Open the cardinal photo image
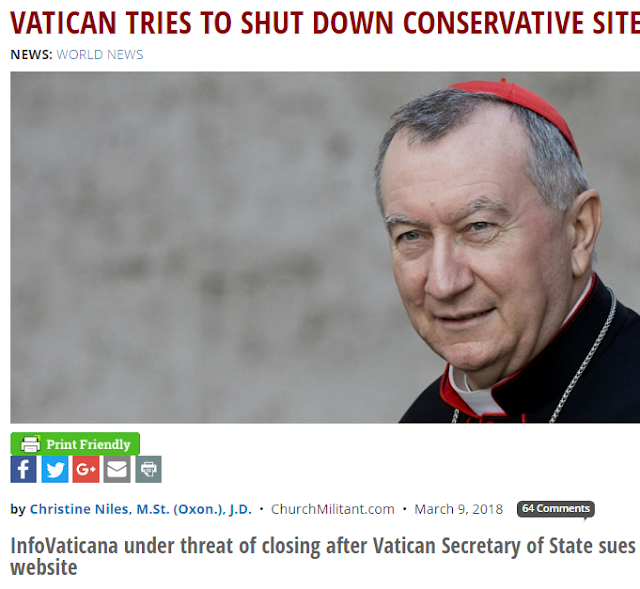The image size is (640, 589). pos(325,247)
